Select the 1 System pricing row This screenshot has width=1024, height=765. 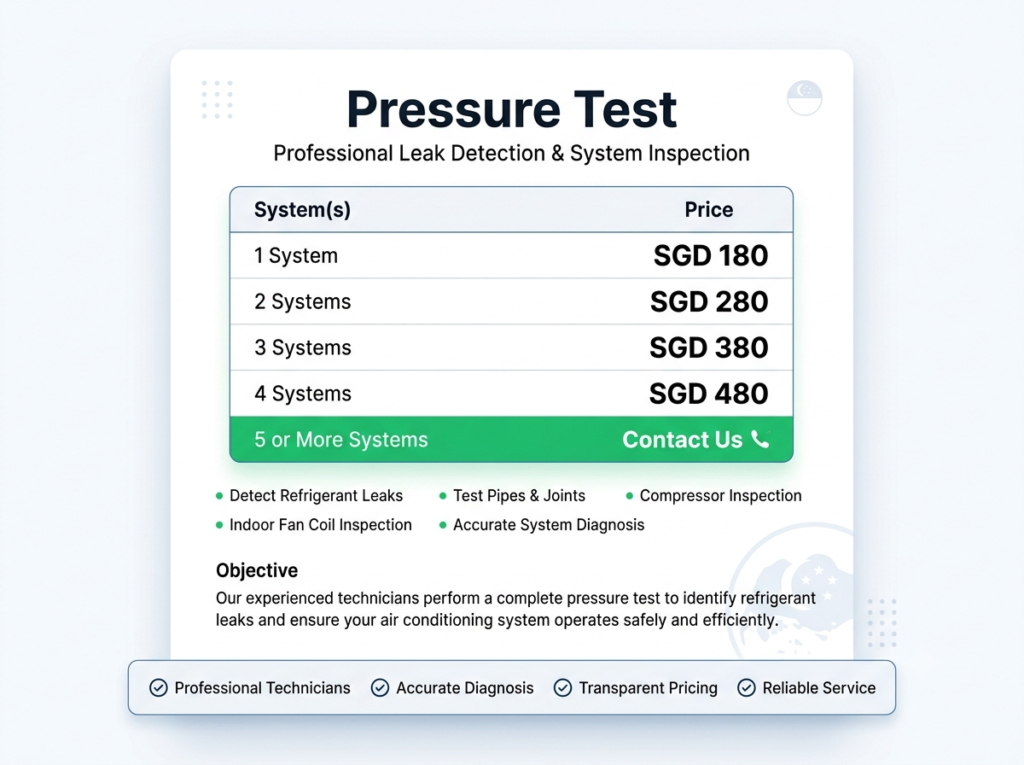pyautogui.click(x=511, y=255)
